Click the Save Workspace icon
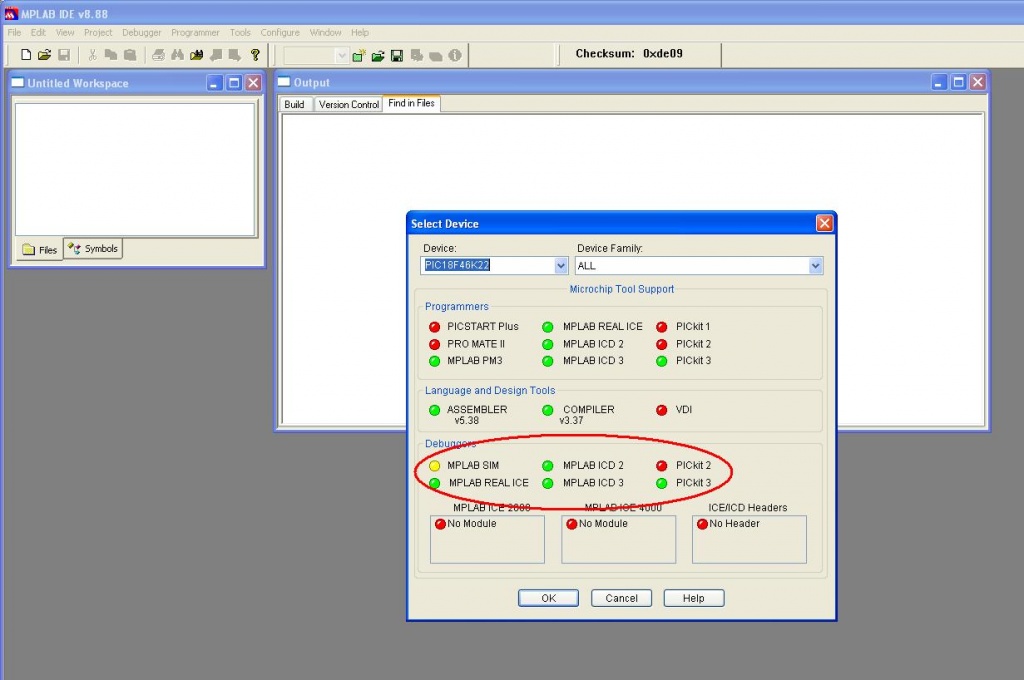Viewport: 1024px width, 680px height. [x=396, y=56]
